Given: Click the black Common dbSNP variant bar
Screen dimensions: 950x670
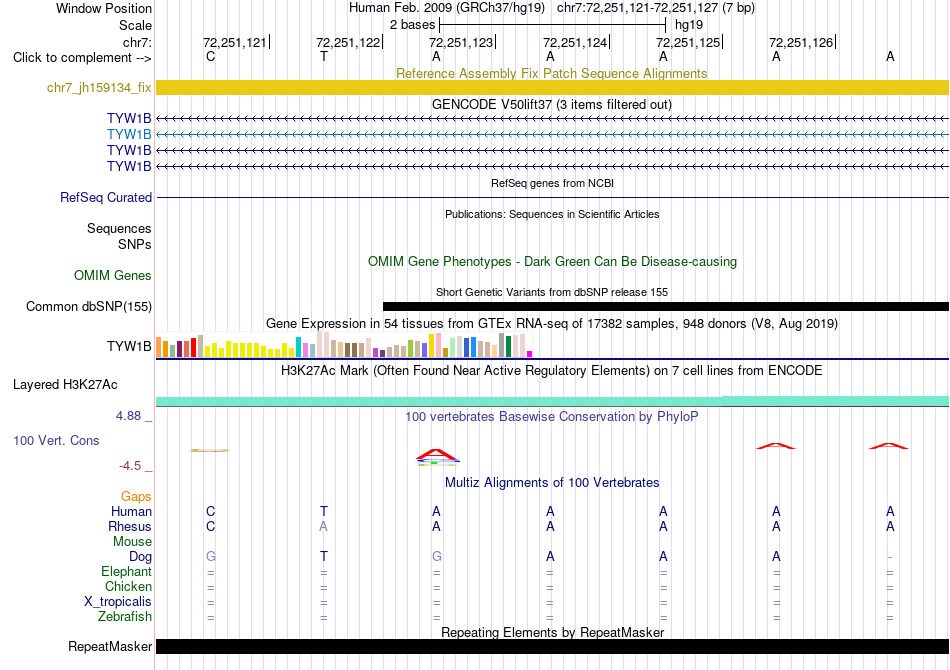Looking at the screenshot, I should pos(666,307).
